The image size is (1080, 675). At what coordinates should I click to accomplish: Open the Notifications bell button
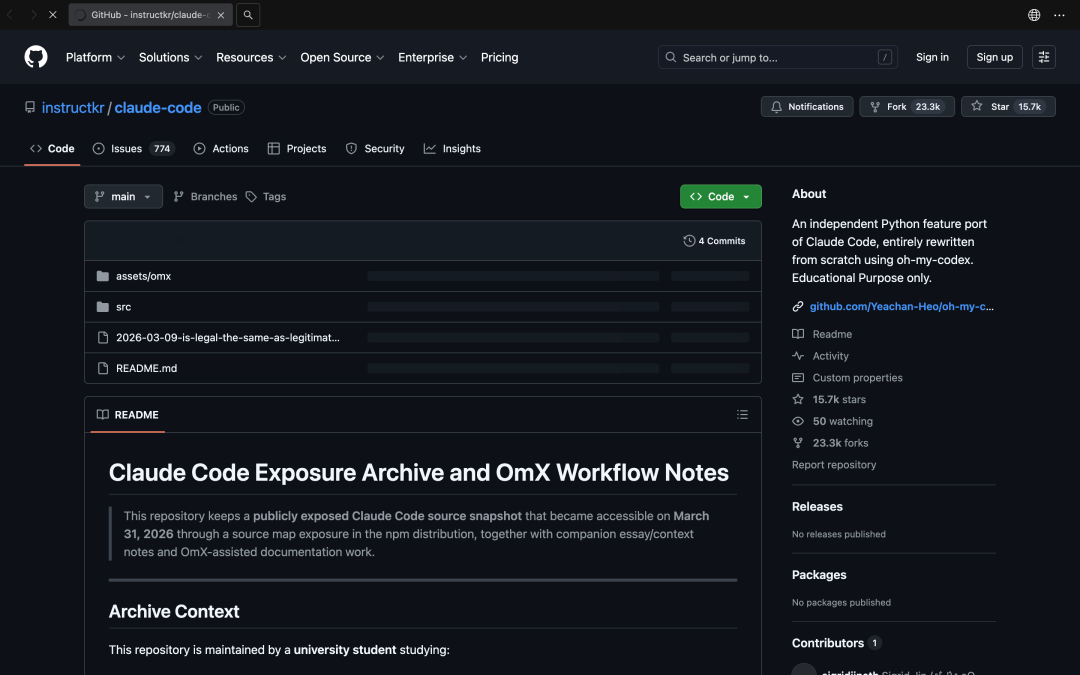click(x=806, y=107)
